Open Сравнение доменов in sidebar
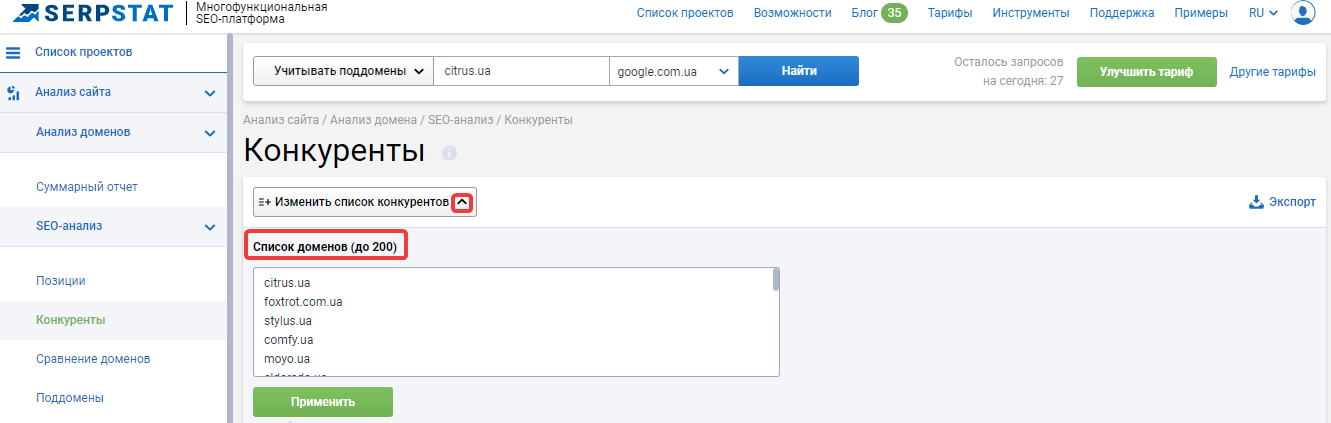1331x423 pixels. 93,359
